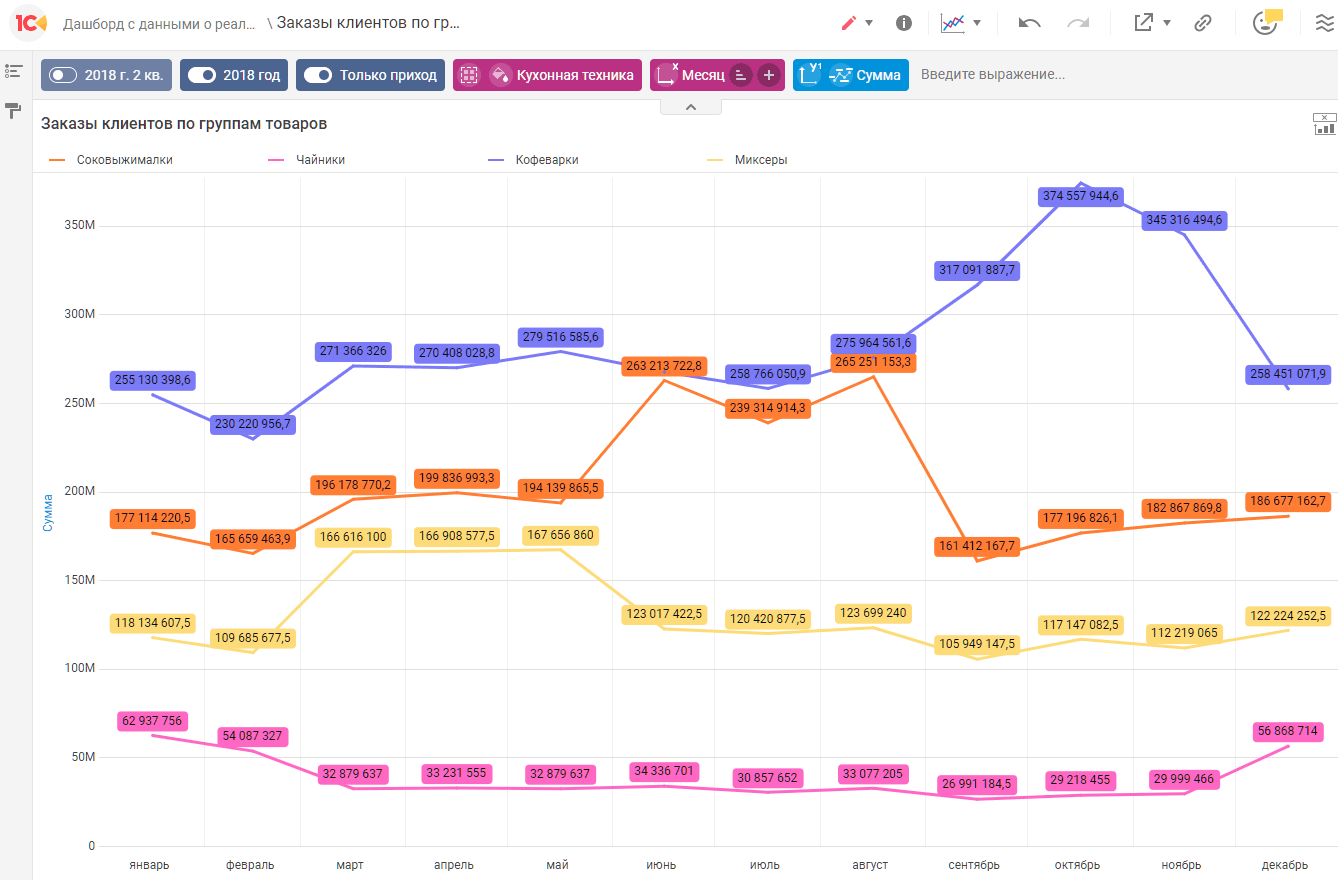Click the июнь axis label

[x=661, y=865]
